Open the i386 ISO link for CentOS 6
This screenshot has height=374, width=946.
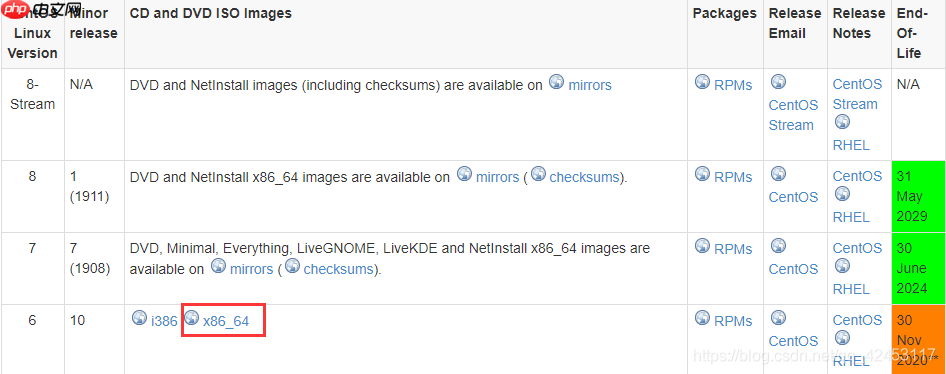[164, 322]
